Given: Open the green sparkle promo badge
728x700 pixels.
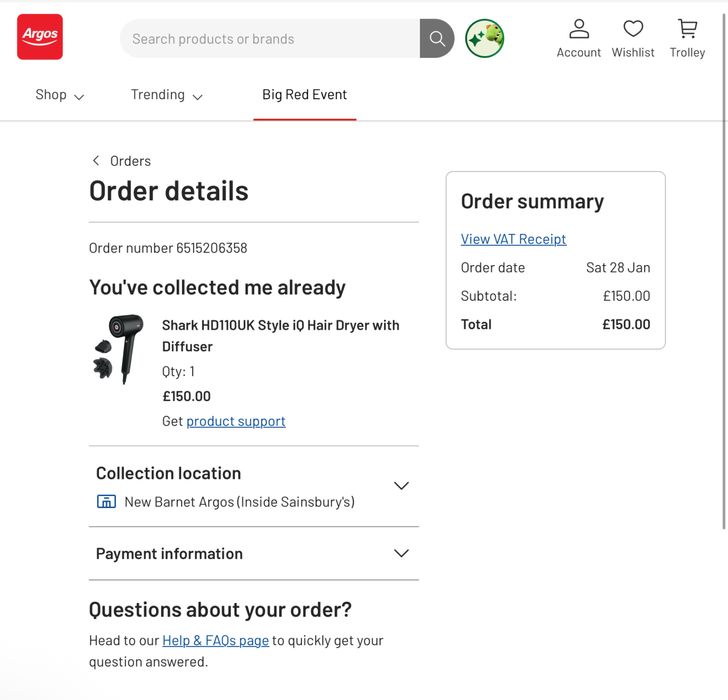Looking at the screenshot, I should coord(485,39).
